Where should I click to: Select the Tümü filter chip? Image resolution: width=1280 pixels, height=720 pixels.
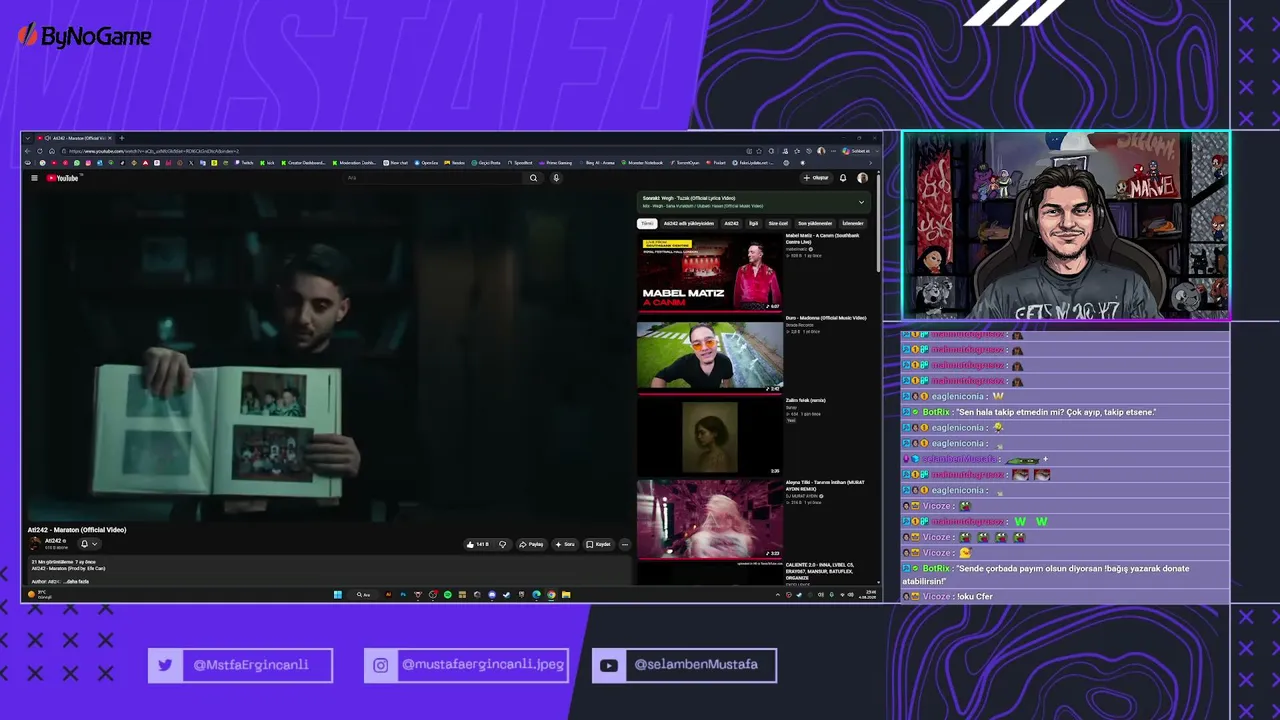(x=647, y=224)
